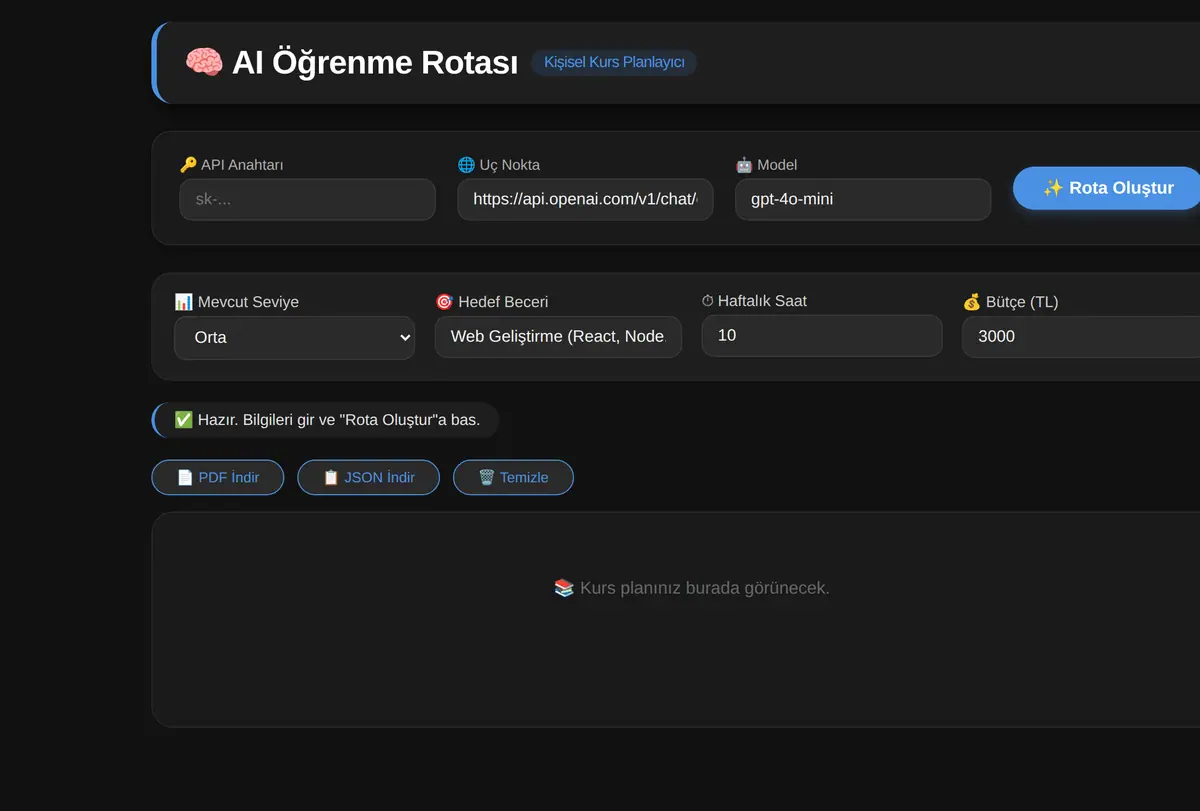Image resolution: width=1200 pixels, height=811 pixels.
Task: Click the Hedef Beceri text field
Action: click(x=558, y=336)
